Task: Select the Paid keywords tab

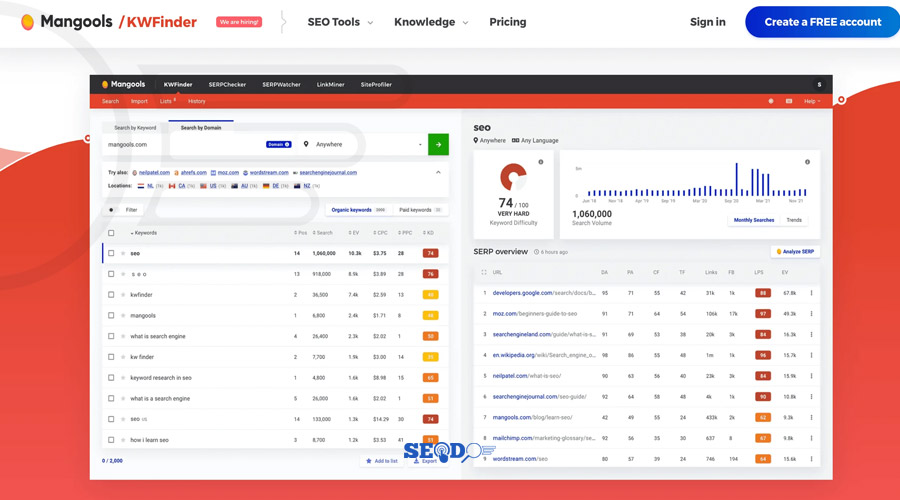Action: (419, 210)
